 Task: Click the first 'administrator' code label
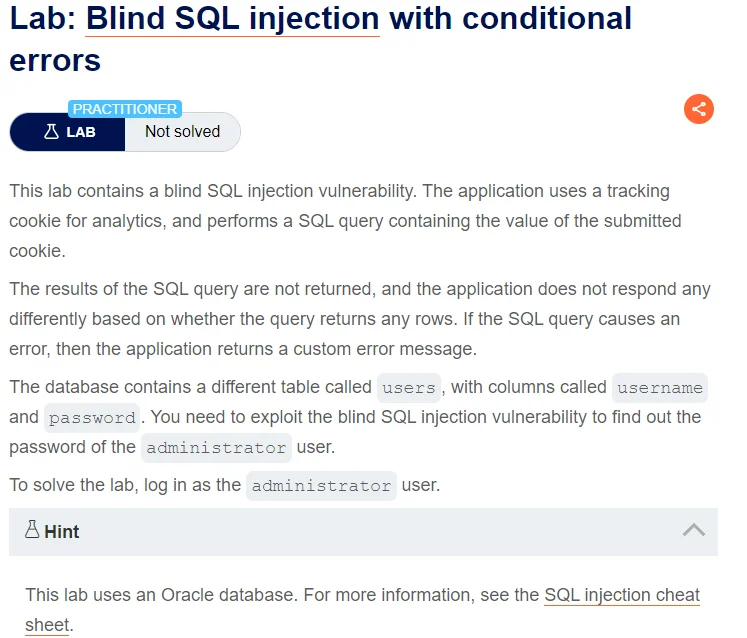point(216,448)
